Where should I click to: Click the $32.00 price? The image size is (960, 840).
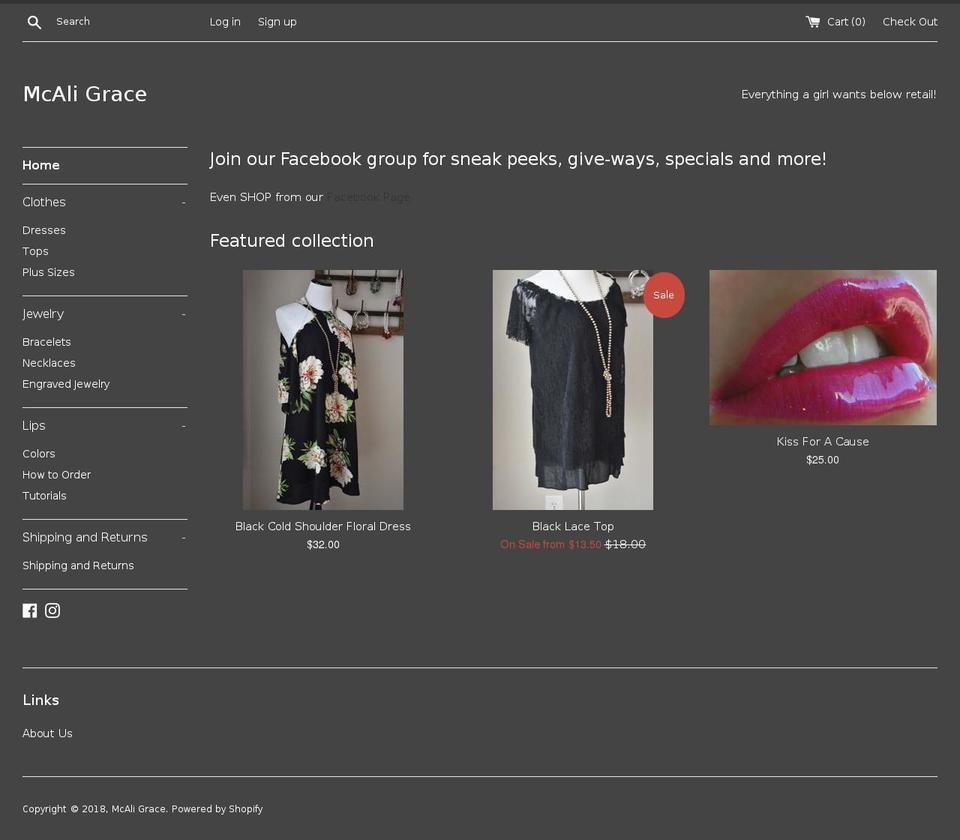coord(323,545)
